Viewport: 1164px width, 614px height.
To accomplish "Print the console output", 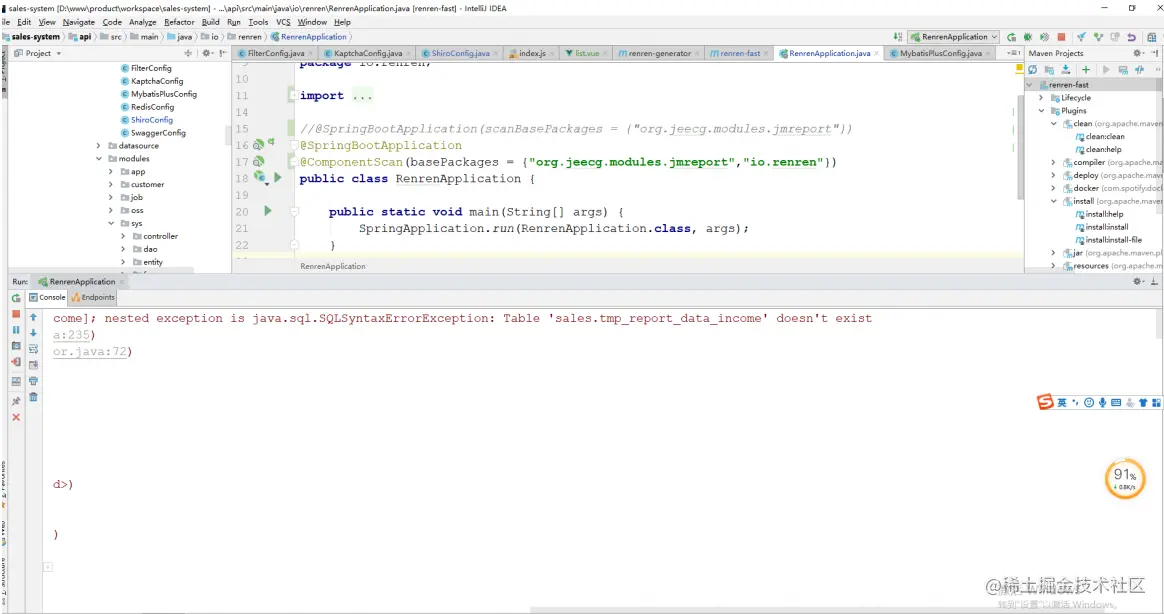I will click(x=33, y=381).
